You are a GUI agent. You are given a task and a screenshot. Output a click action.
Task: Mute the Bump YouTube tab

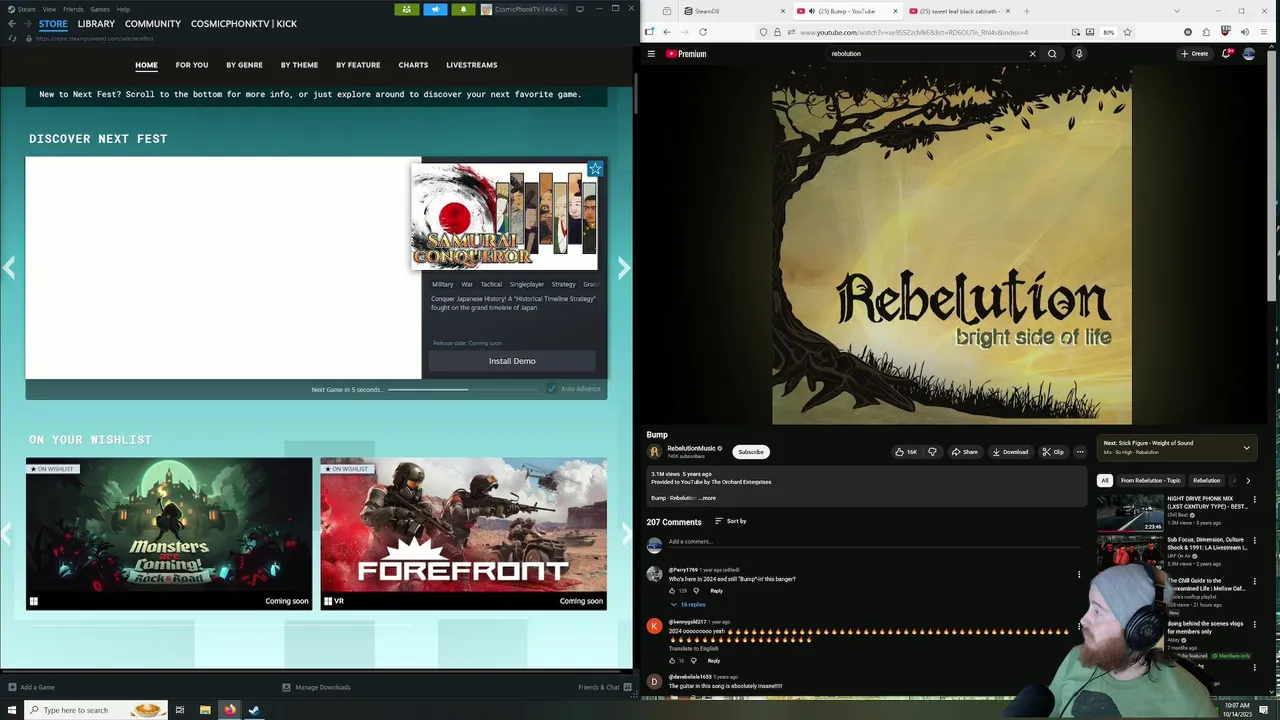click(811, 11)
